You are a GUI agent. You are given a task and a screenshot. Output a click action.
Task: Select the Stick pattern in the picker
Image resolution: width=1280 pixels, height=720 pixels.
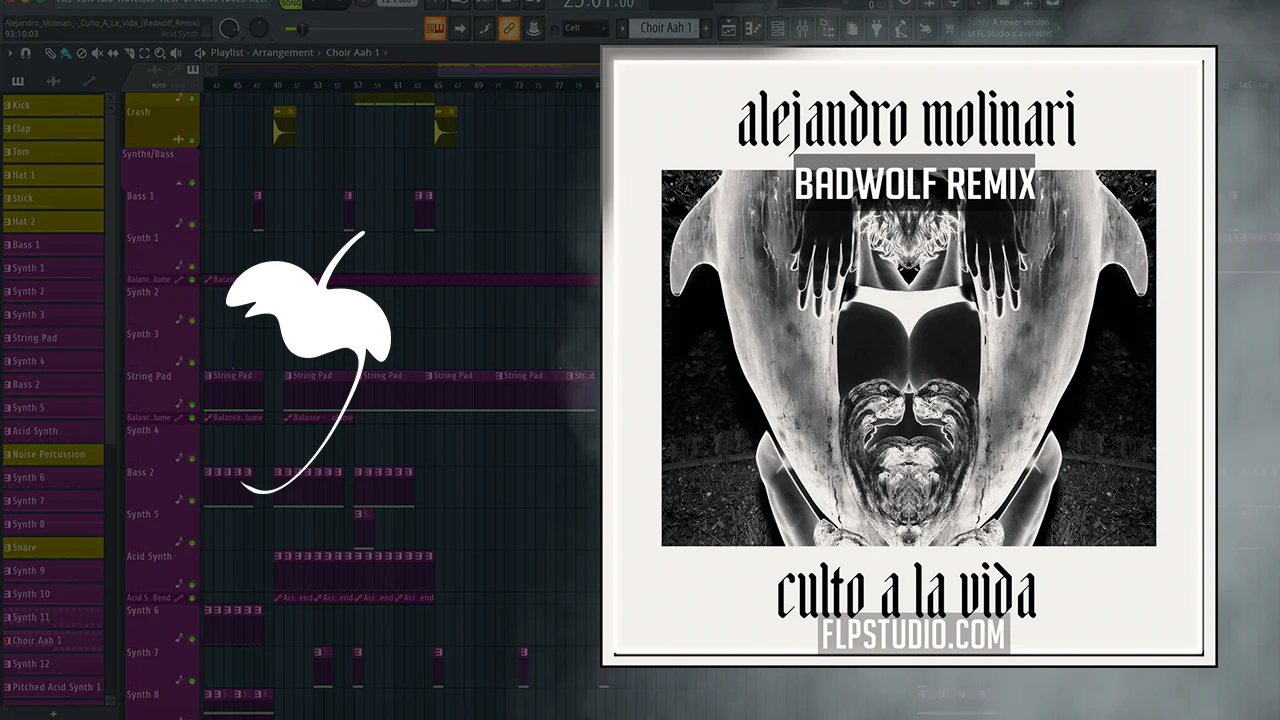tap(53, 198)
